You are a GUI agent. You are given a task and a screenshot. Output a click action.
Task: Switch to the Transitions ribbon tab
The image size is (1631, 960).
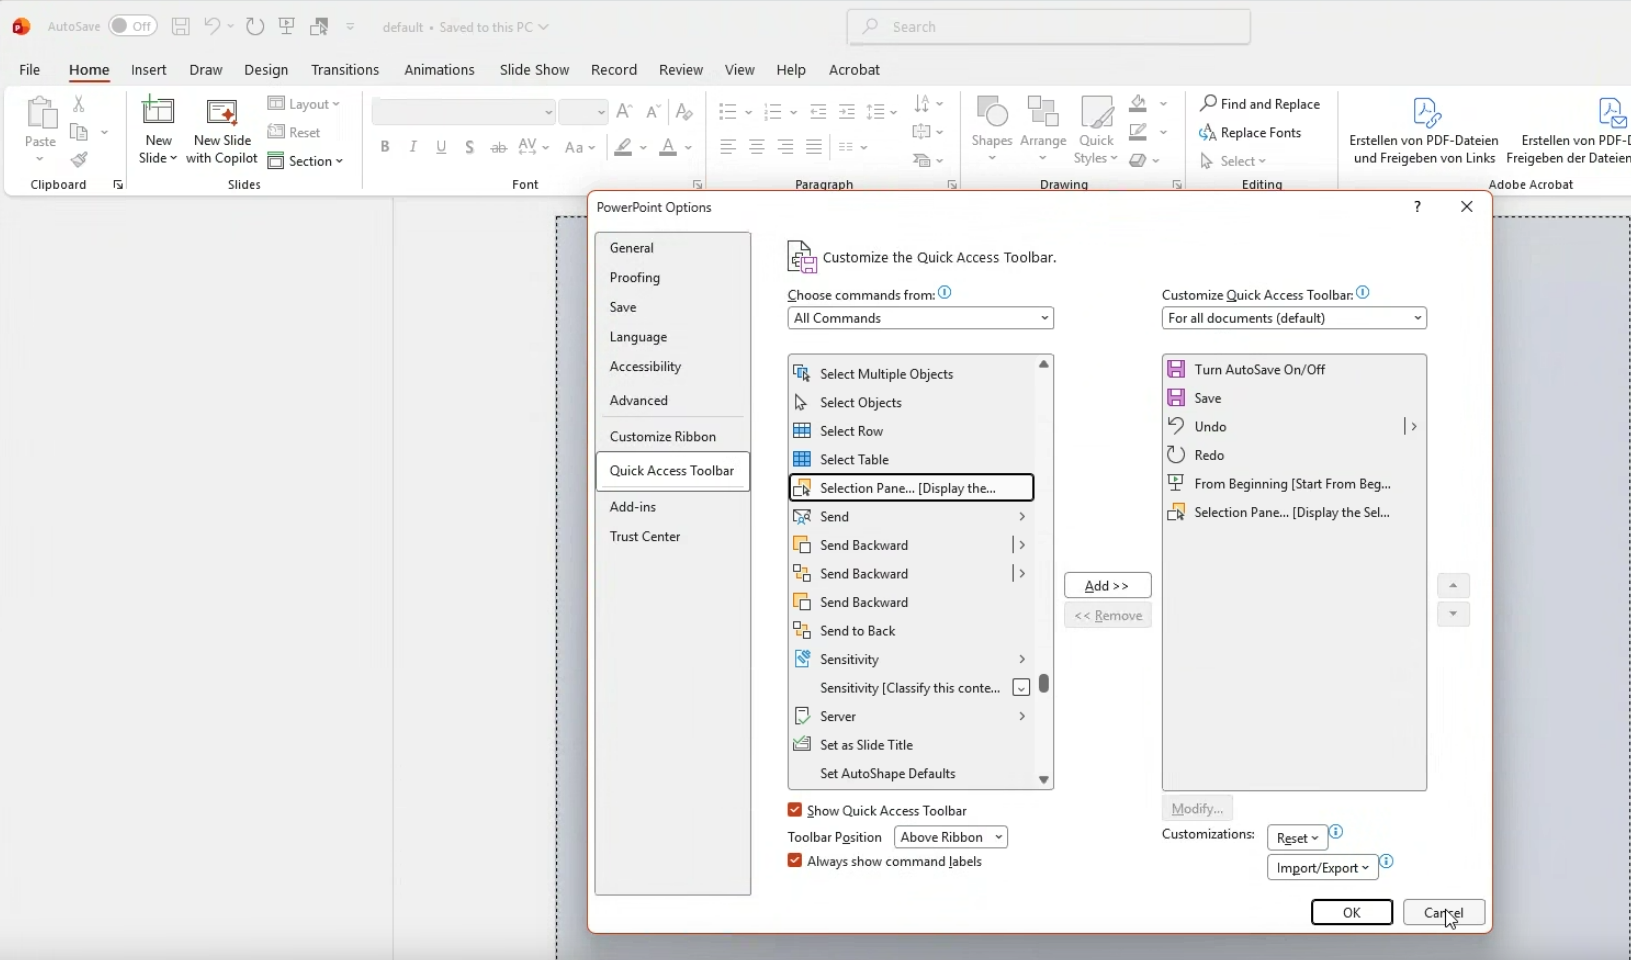tap(345, 70)
